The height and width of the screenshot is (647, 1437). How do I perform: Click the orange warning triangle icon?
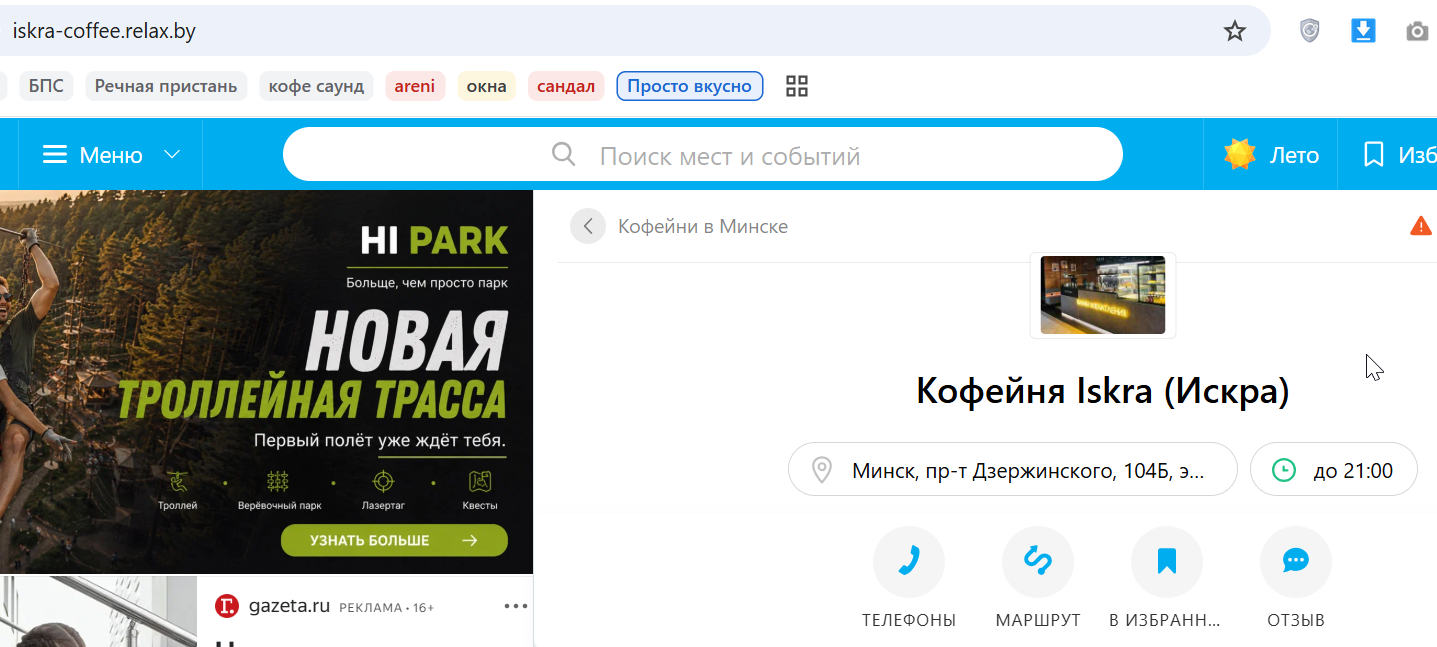click(1420, 226)
